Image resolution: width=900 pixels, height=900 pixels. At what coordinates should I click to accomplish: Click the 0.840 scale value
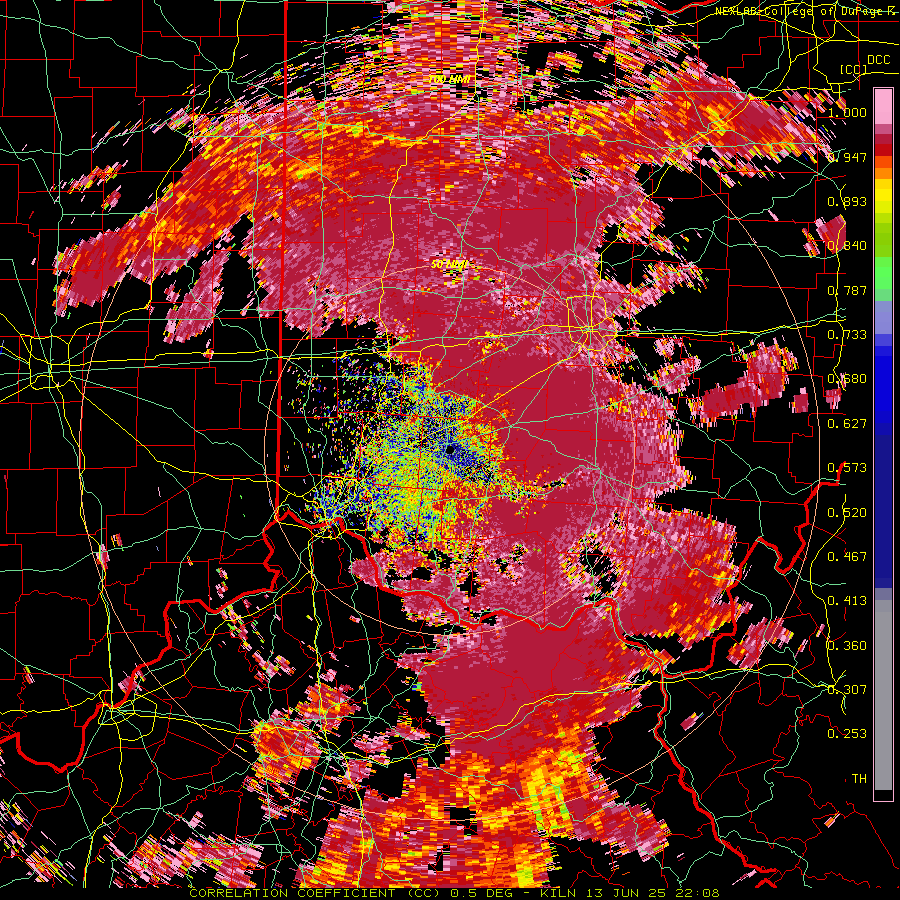click(x=847, y=246)
